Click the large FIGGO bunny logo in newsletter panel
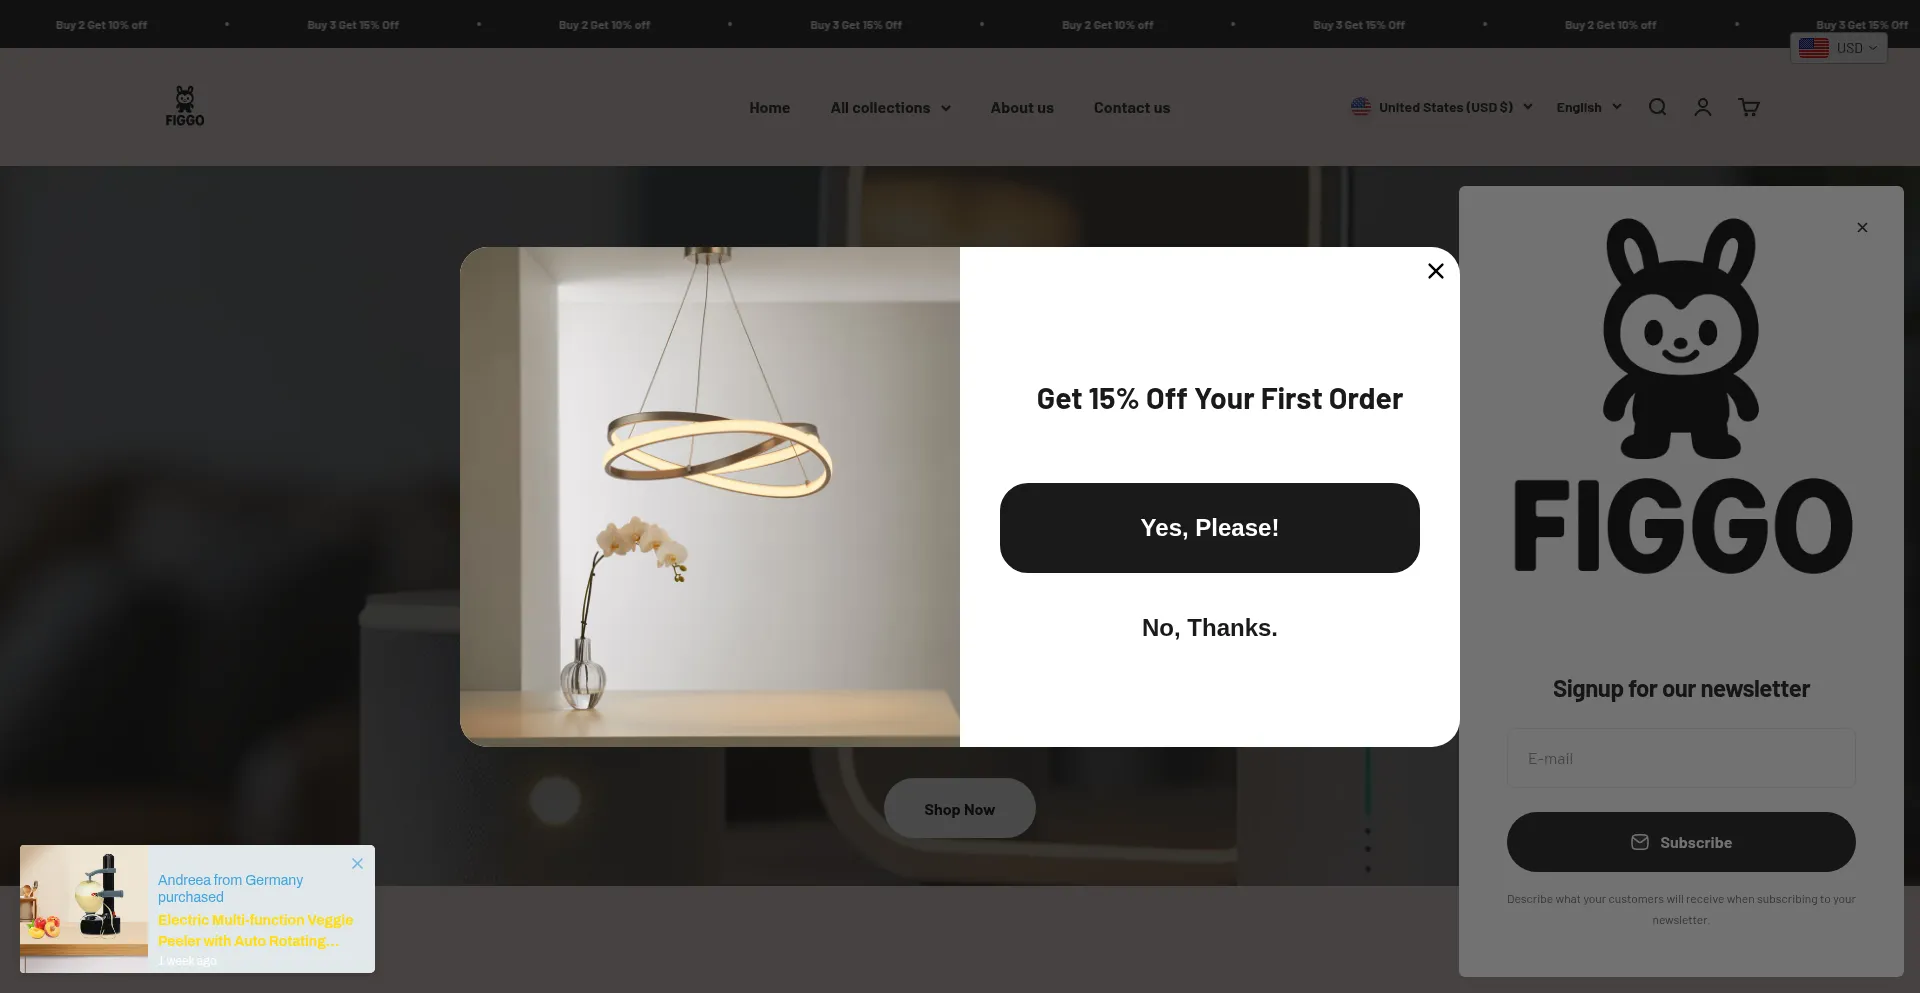This screenshot has height=993, width=1920. click(1682, 395)
